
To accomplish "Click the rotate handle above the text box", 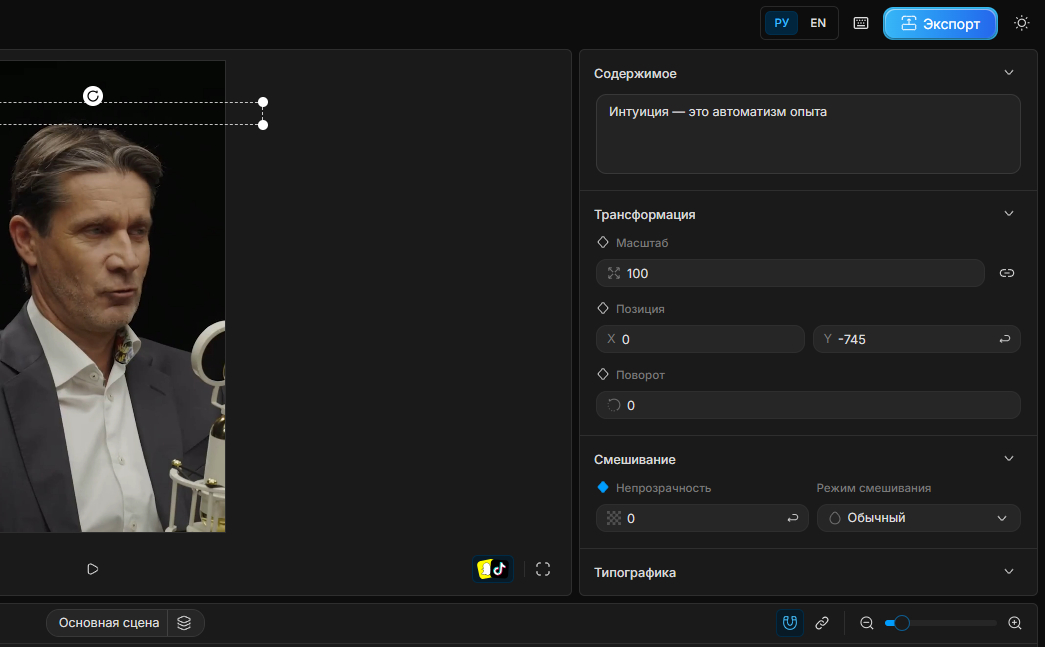I will click(x=93, y=96).
